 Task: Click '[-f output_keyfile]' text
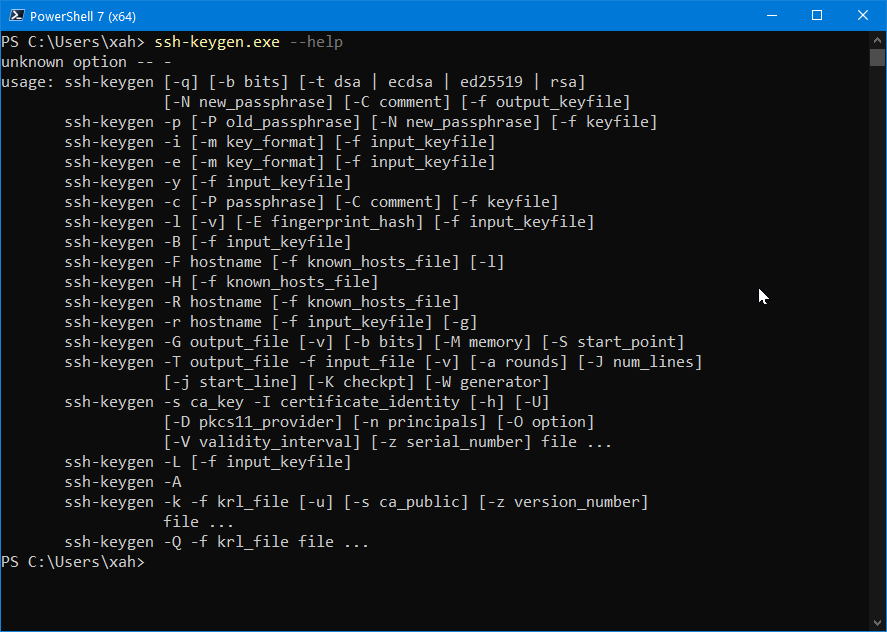545,102
